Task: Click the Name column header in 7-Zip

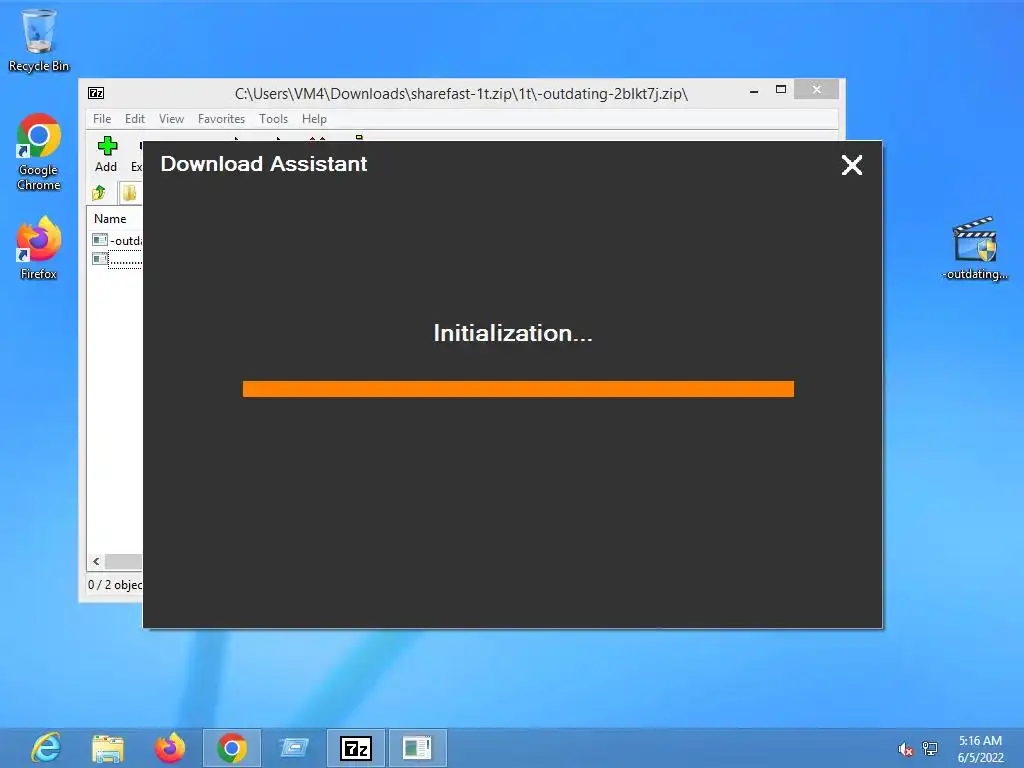Action: [x=110, y=219]
